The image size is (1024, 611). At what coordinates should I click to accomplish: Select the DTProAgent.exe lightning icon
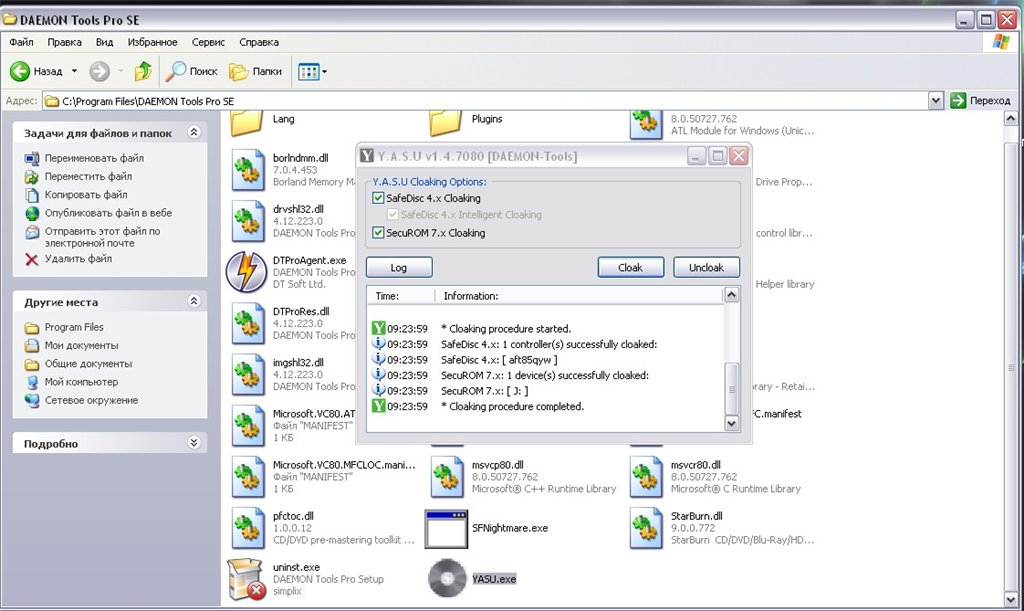246,272
